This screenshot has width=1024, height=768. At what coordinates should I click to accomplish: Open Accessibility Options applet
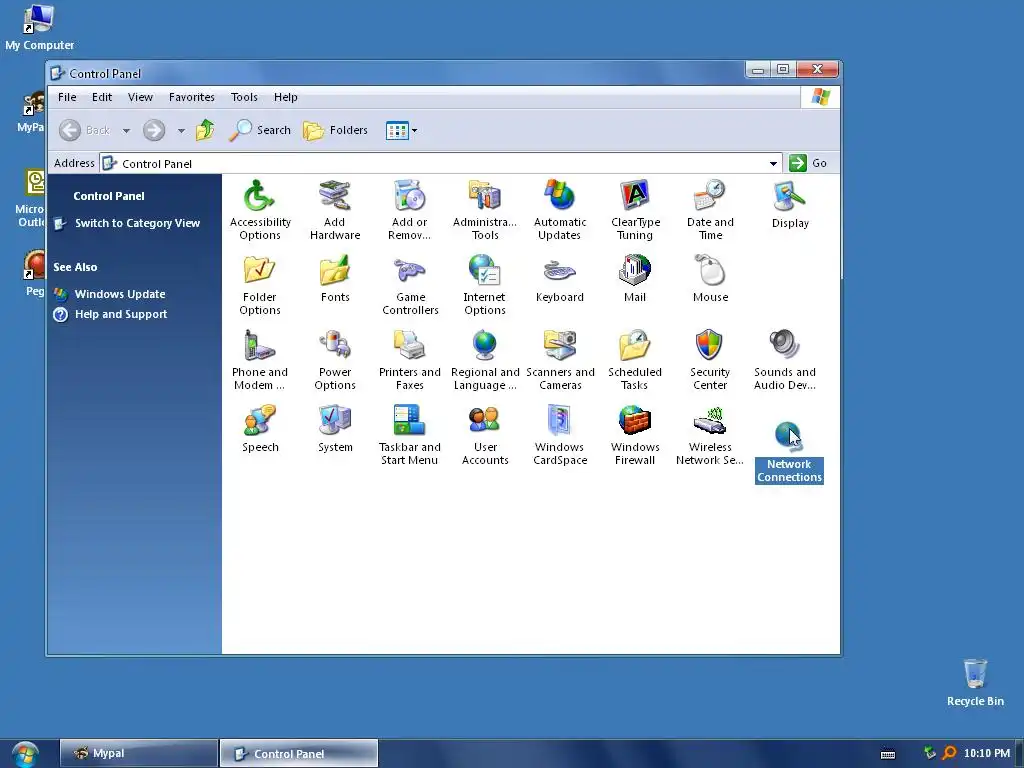tap(259, 209)
